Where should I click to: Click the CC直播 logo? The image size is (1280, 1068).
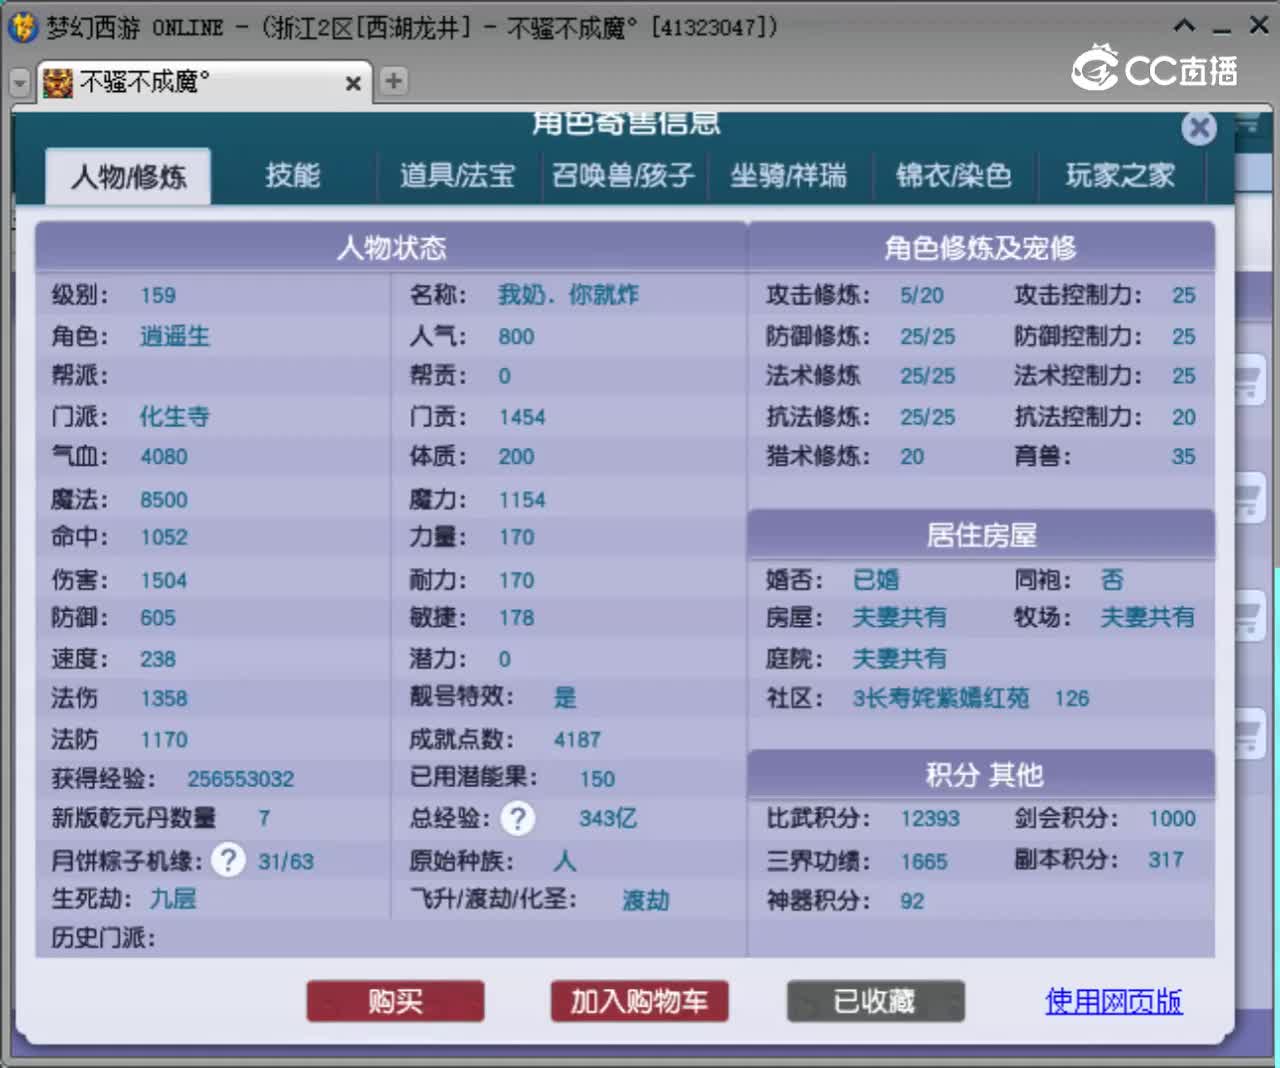[x=1155, y=68]
